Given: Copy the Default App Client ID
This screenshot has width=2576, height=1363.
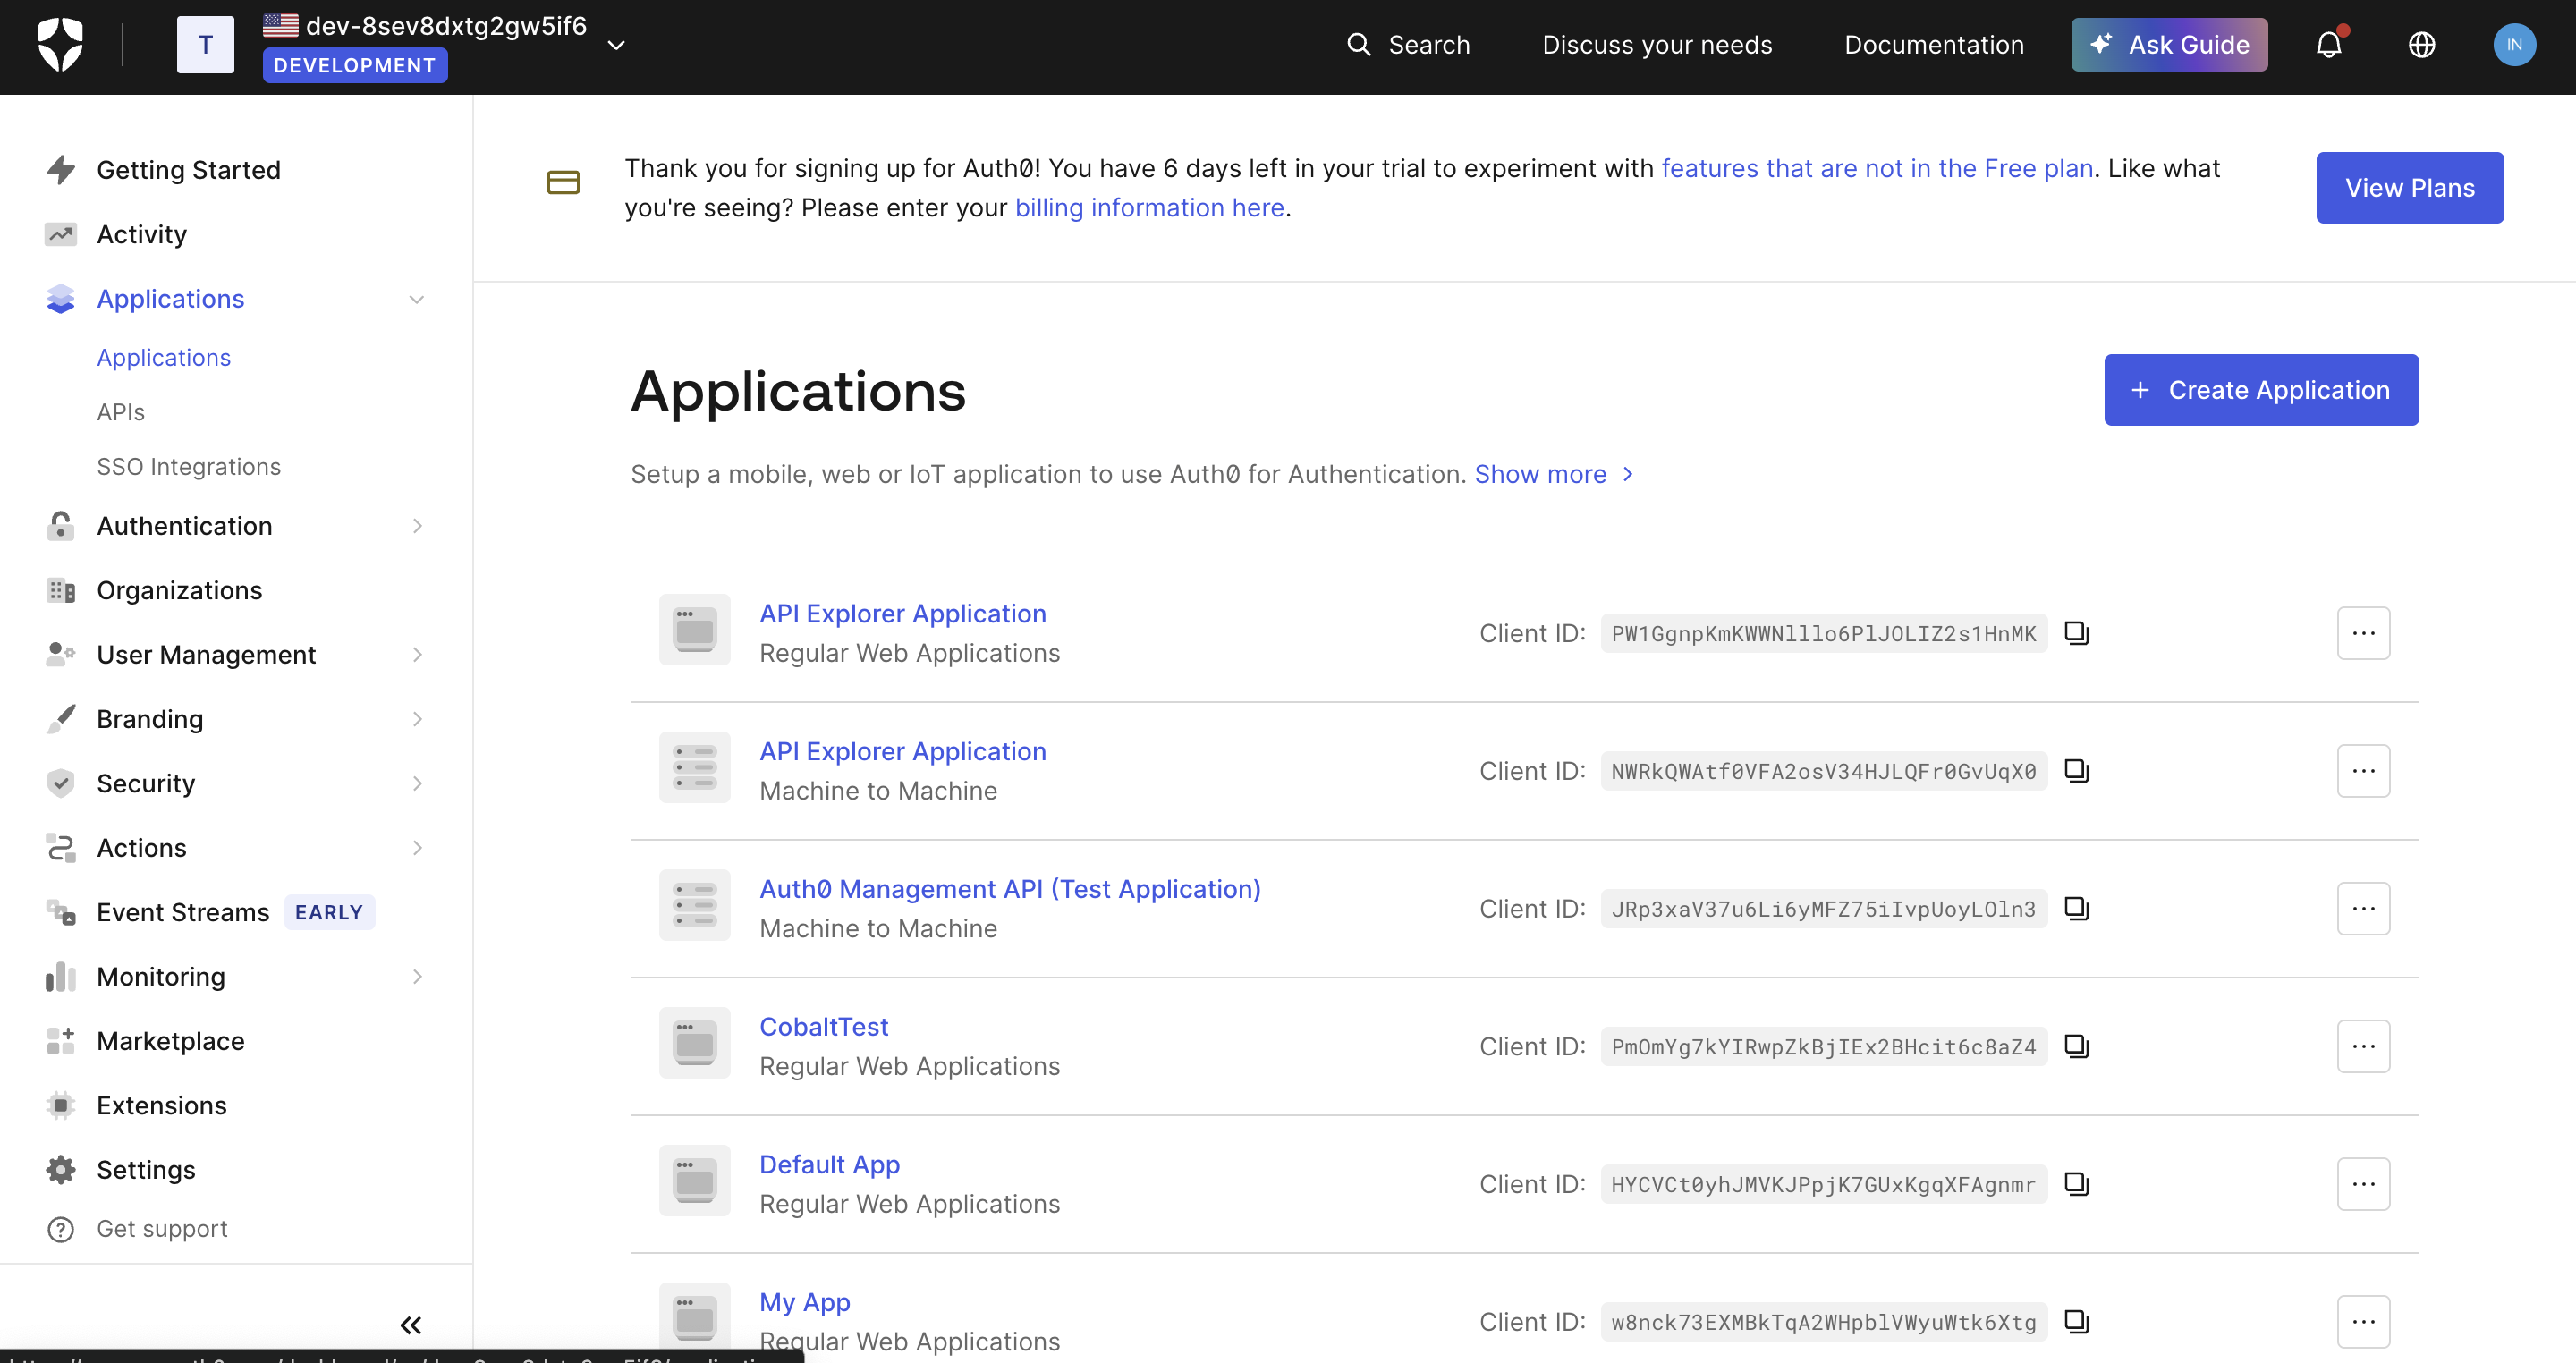Looking at the screenshot, I should click(2076, 1184).
